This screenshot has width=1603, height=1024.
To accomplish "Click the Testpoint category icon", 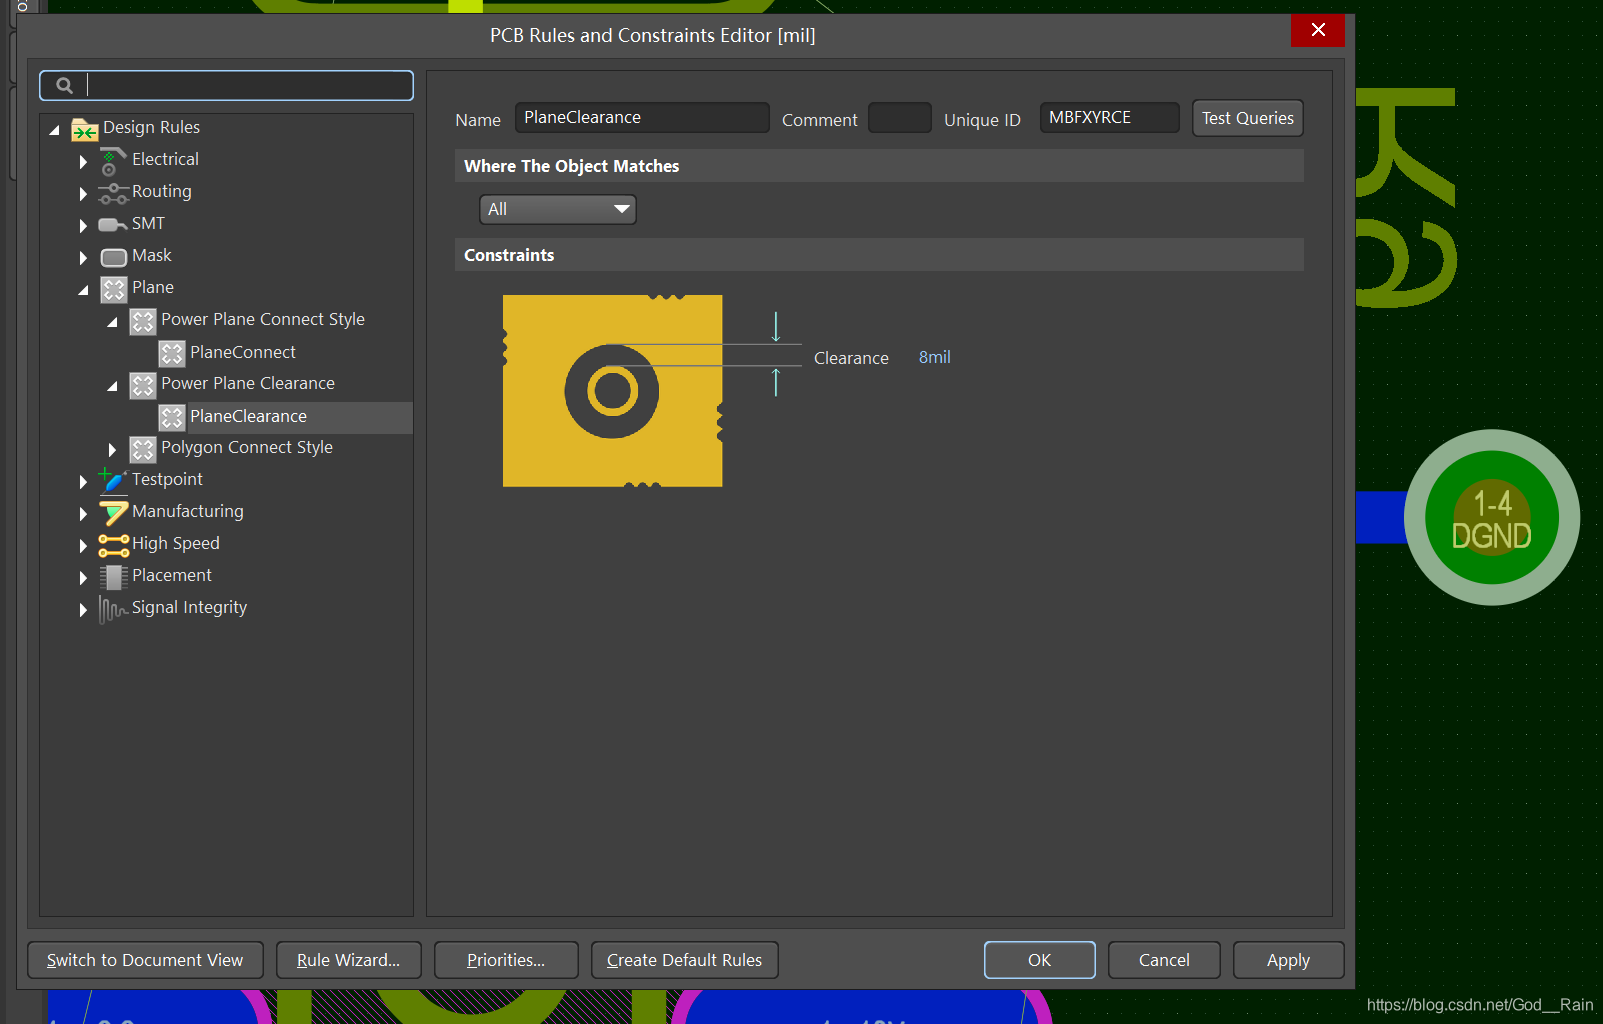I will click(113, 481).
